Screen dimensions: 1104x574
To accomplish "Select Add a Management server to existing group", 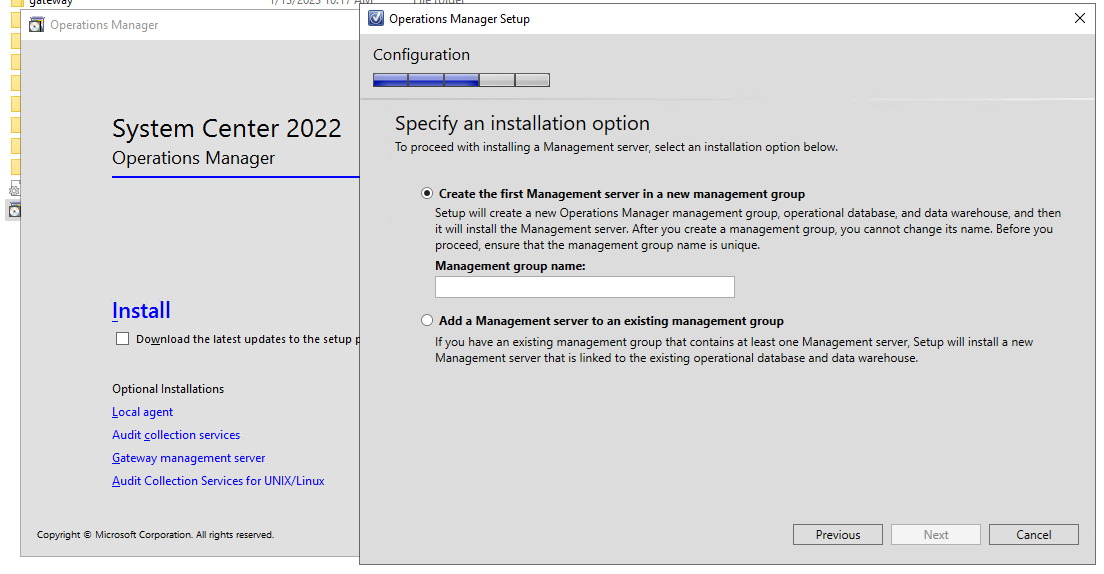I will (x=427, y=320).
